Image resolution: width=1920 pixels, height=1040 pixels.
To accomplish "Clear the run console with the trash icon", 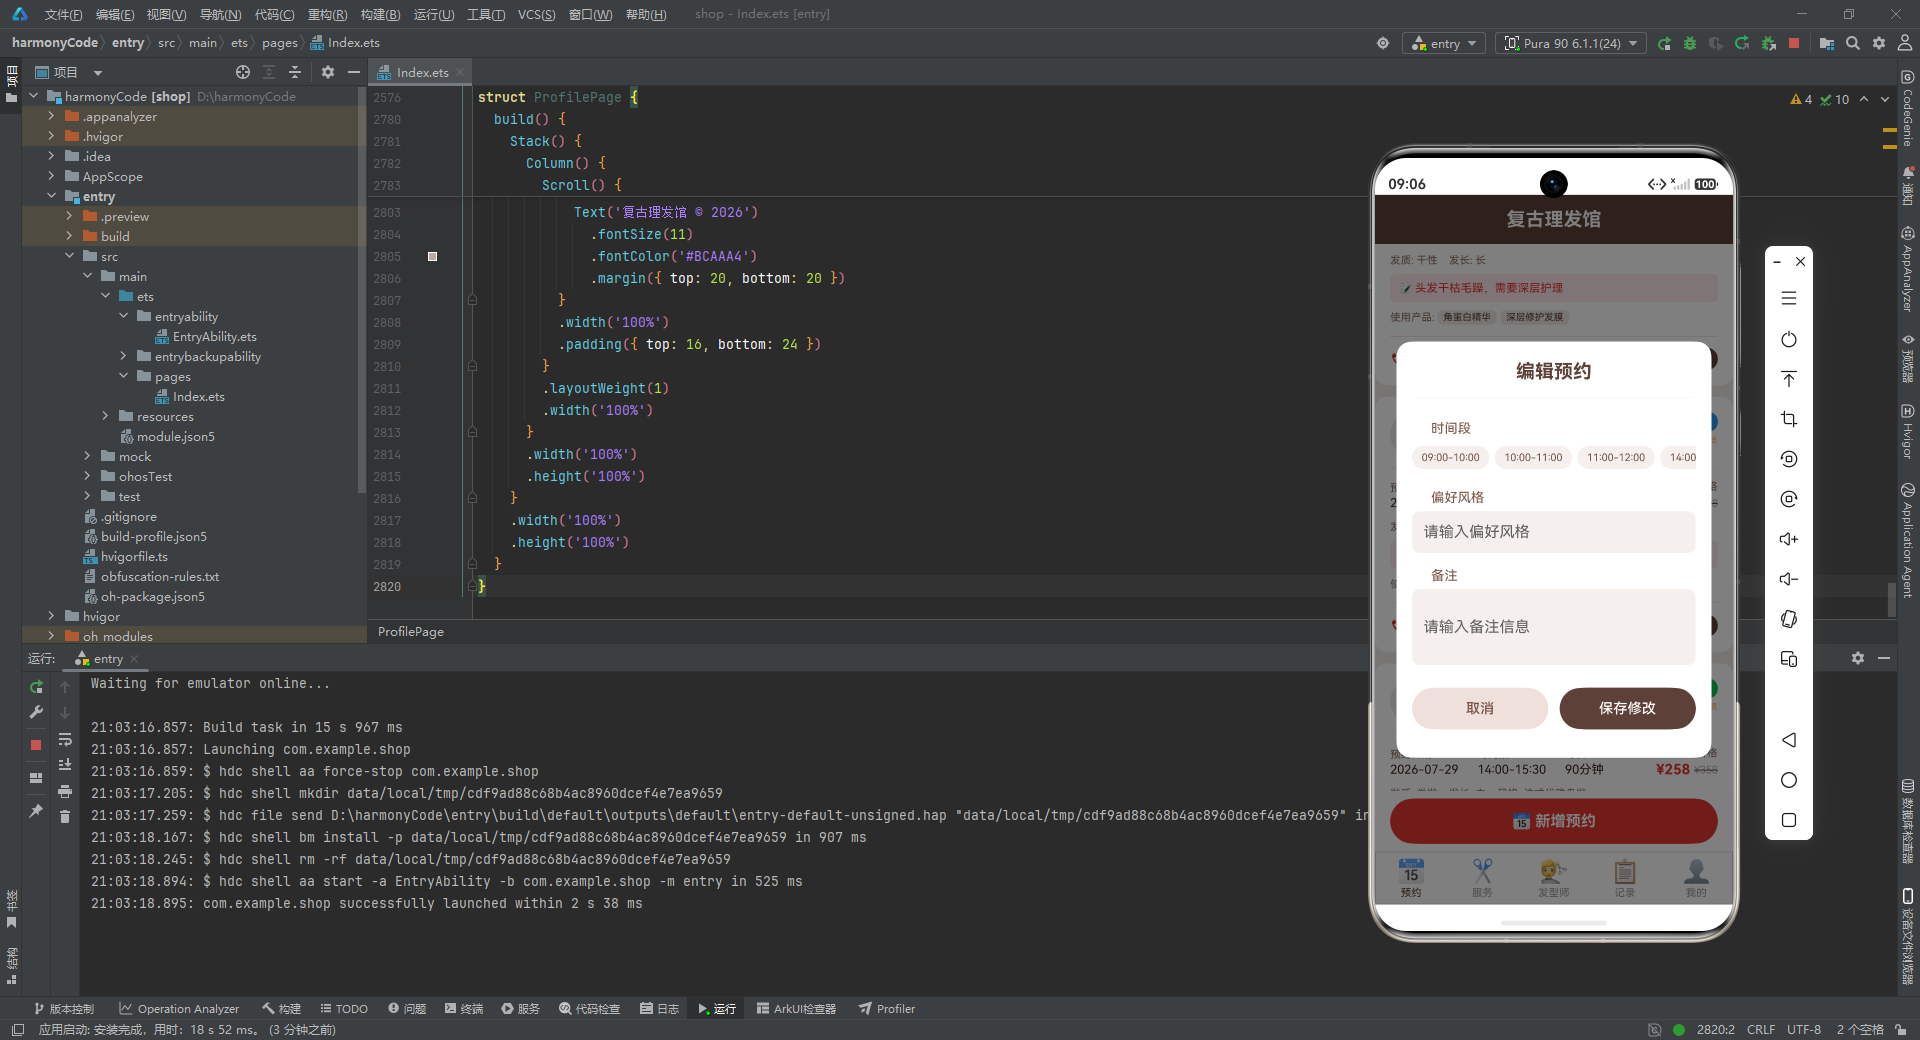I will [x=65, y=817].
